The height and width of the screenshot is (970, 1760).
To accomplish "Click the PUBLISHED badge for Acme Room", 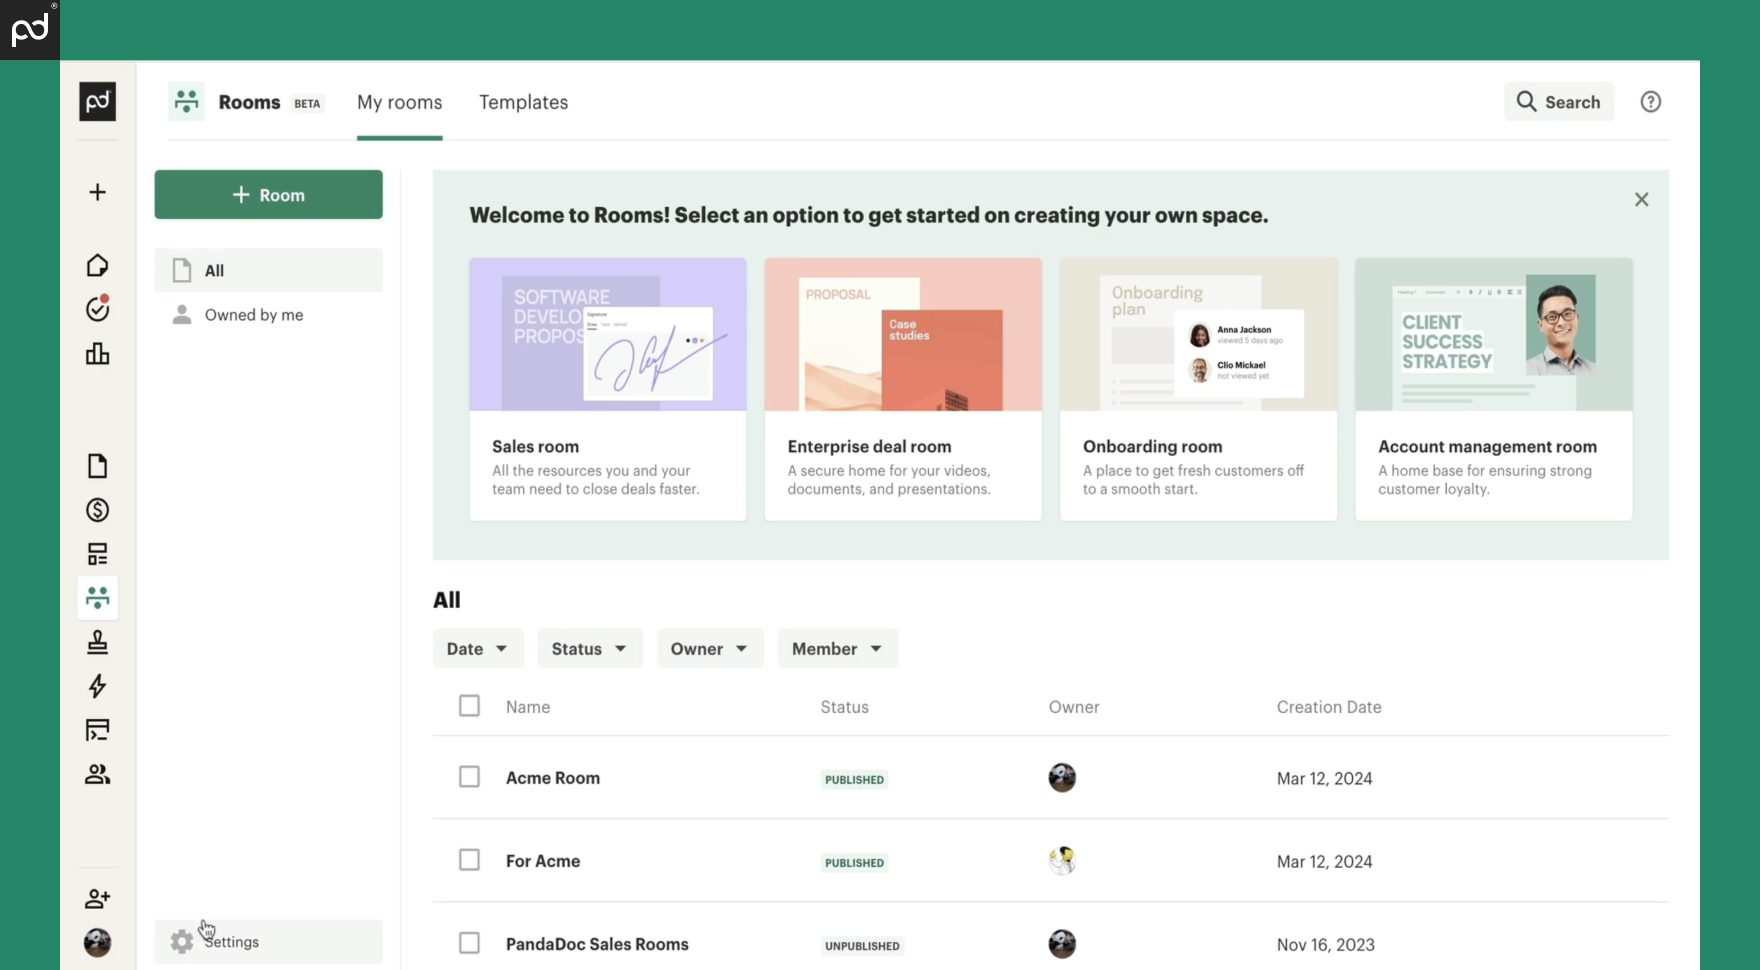I will (854, 780).
